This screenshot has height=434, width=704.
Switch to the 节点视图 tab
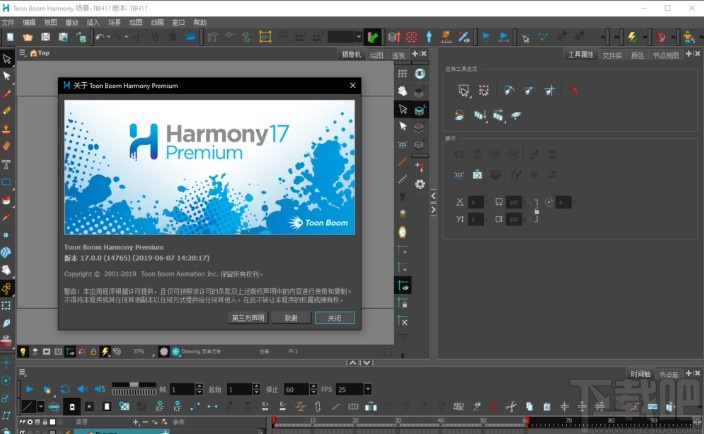pyautogui.click(x=665, y=55)
